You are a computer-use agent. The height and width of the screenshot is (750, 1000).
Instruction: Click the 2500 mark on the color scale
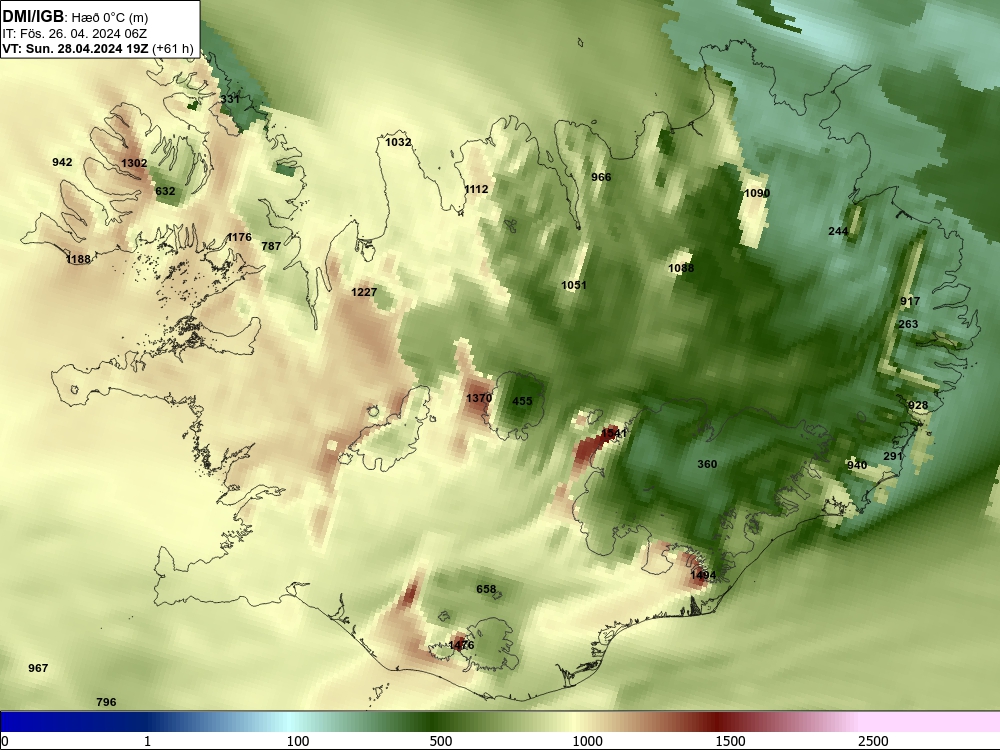pos(873,741)
